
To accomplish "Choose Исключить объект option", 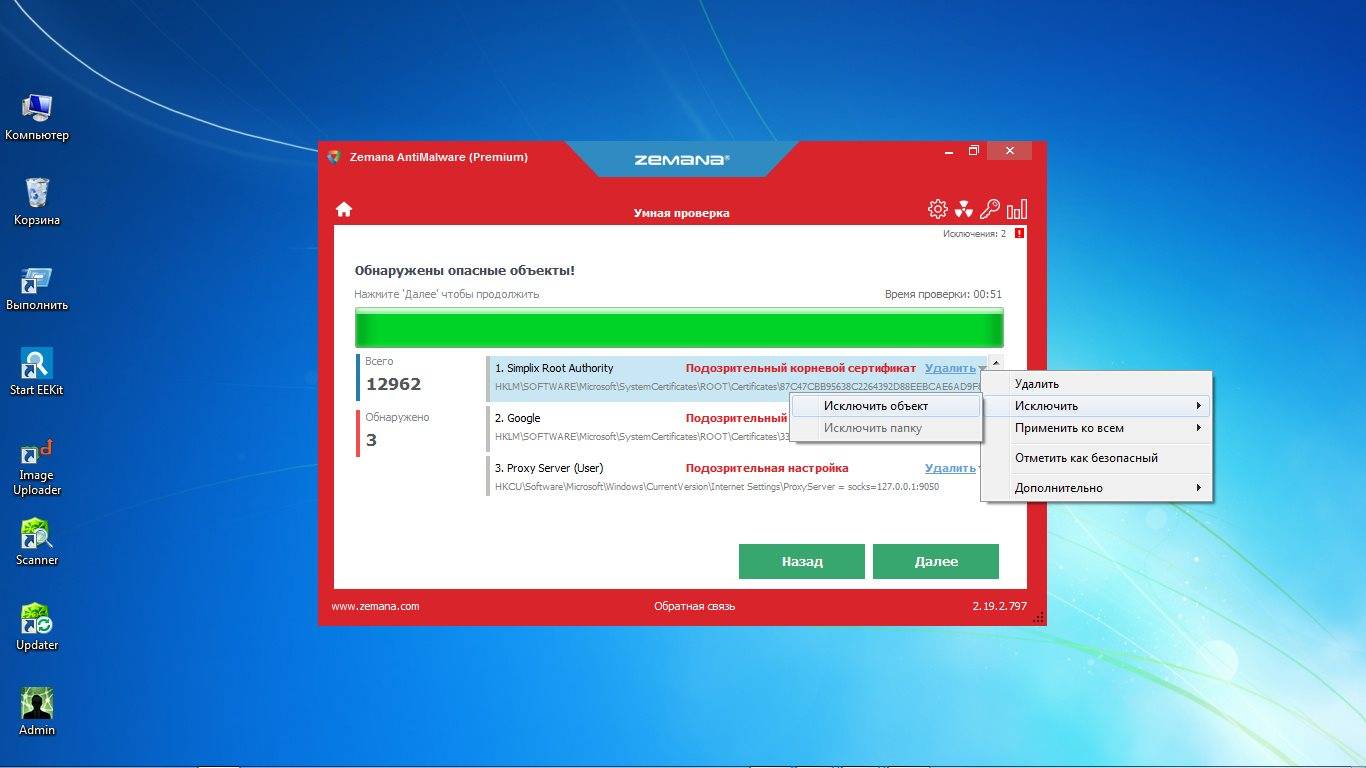I will pyautogui.click(x=886, y=406).
